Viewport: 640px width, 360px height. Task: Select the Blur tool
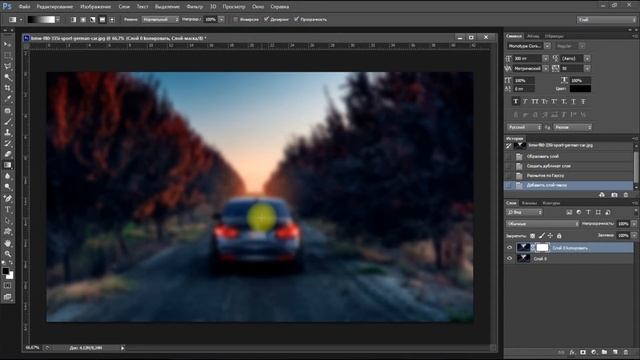(7, 176)
